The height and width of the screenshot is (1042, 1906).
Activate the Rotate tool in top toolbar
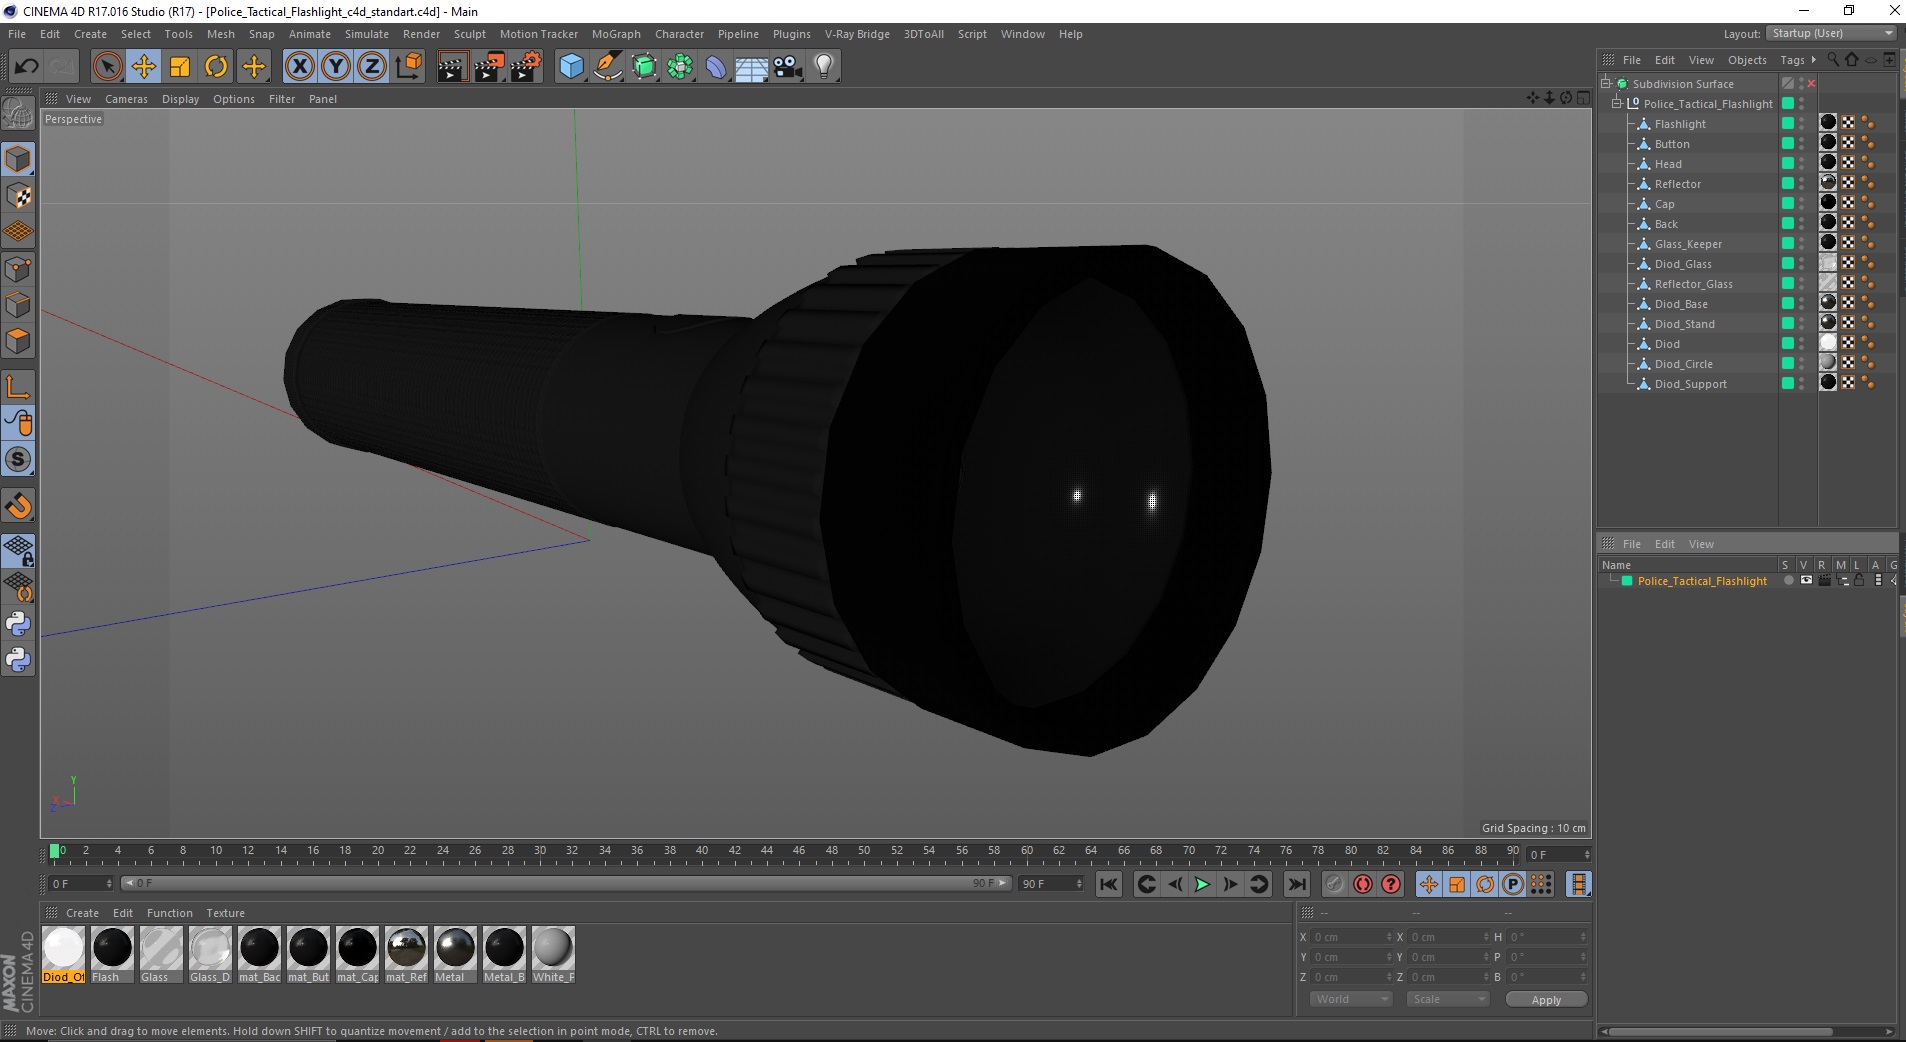[216, 67]
